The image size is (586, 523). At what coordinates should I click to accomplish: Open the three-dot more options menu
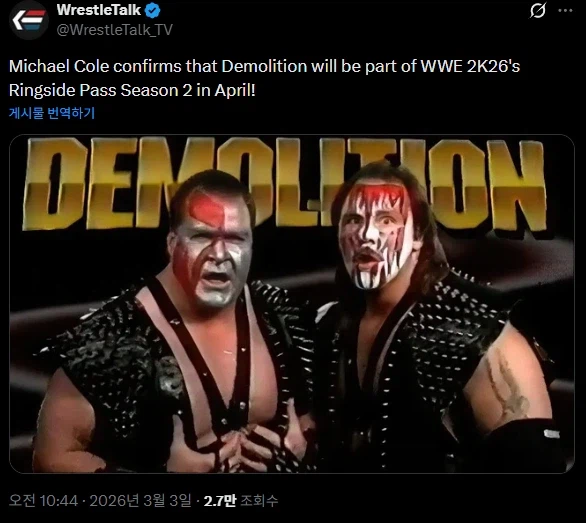pos(565,10)
